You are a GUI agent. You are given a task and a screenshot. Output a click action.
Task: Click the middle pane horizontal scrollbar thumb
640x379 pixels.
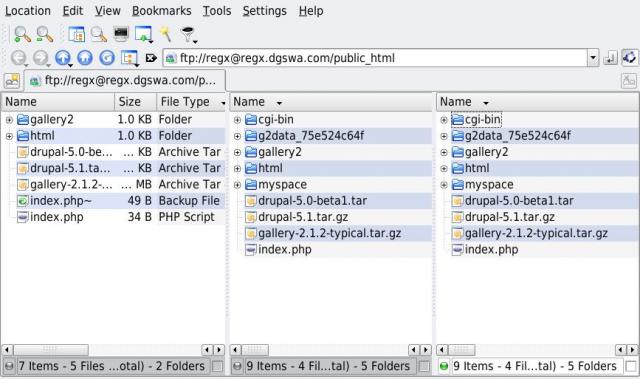255,350
